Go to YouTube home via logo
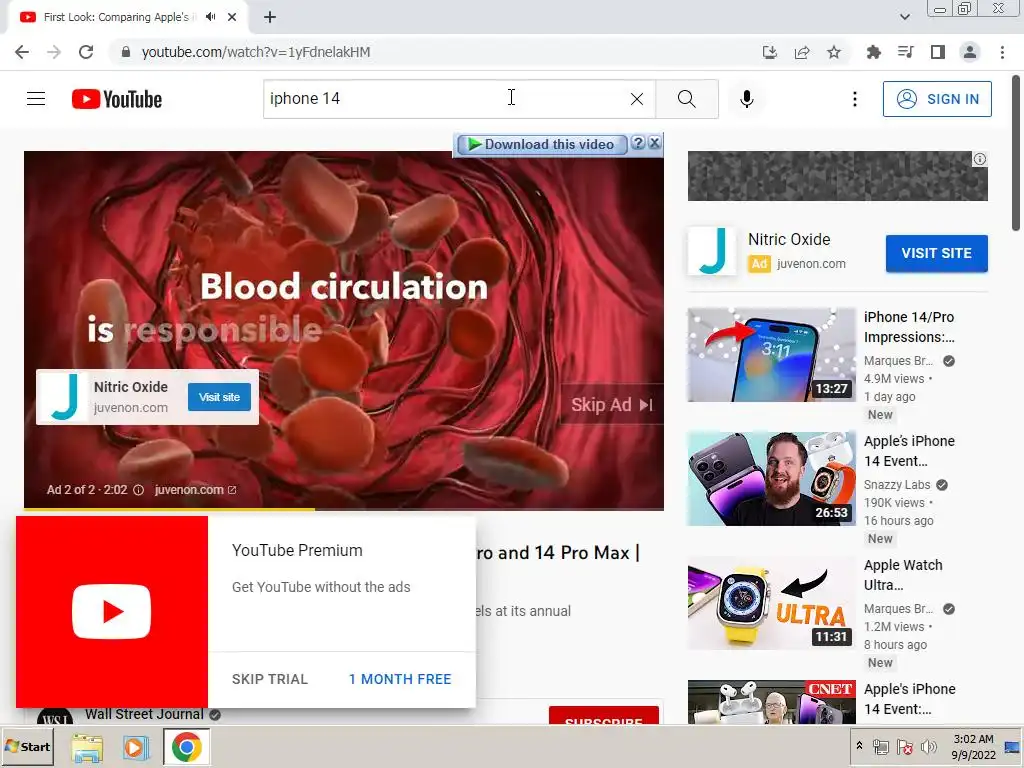The width and height of the screenshot is (1024, 768). (x=117, y=99)
